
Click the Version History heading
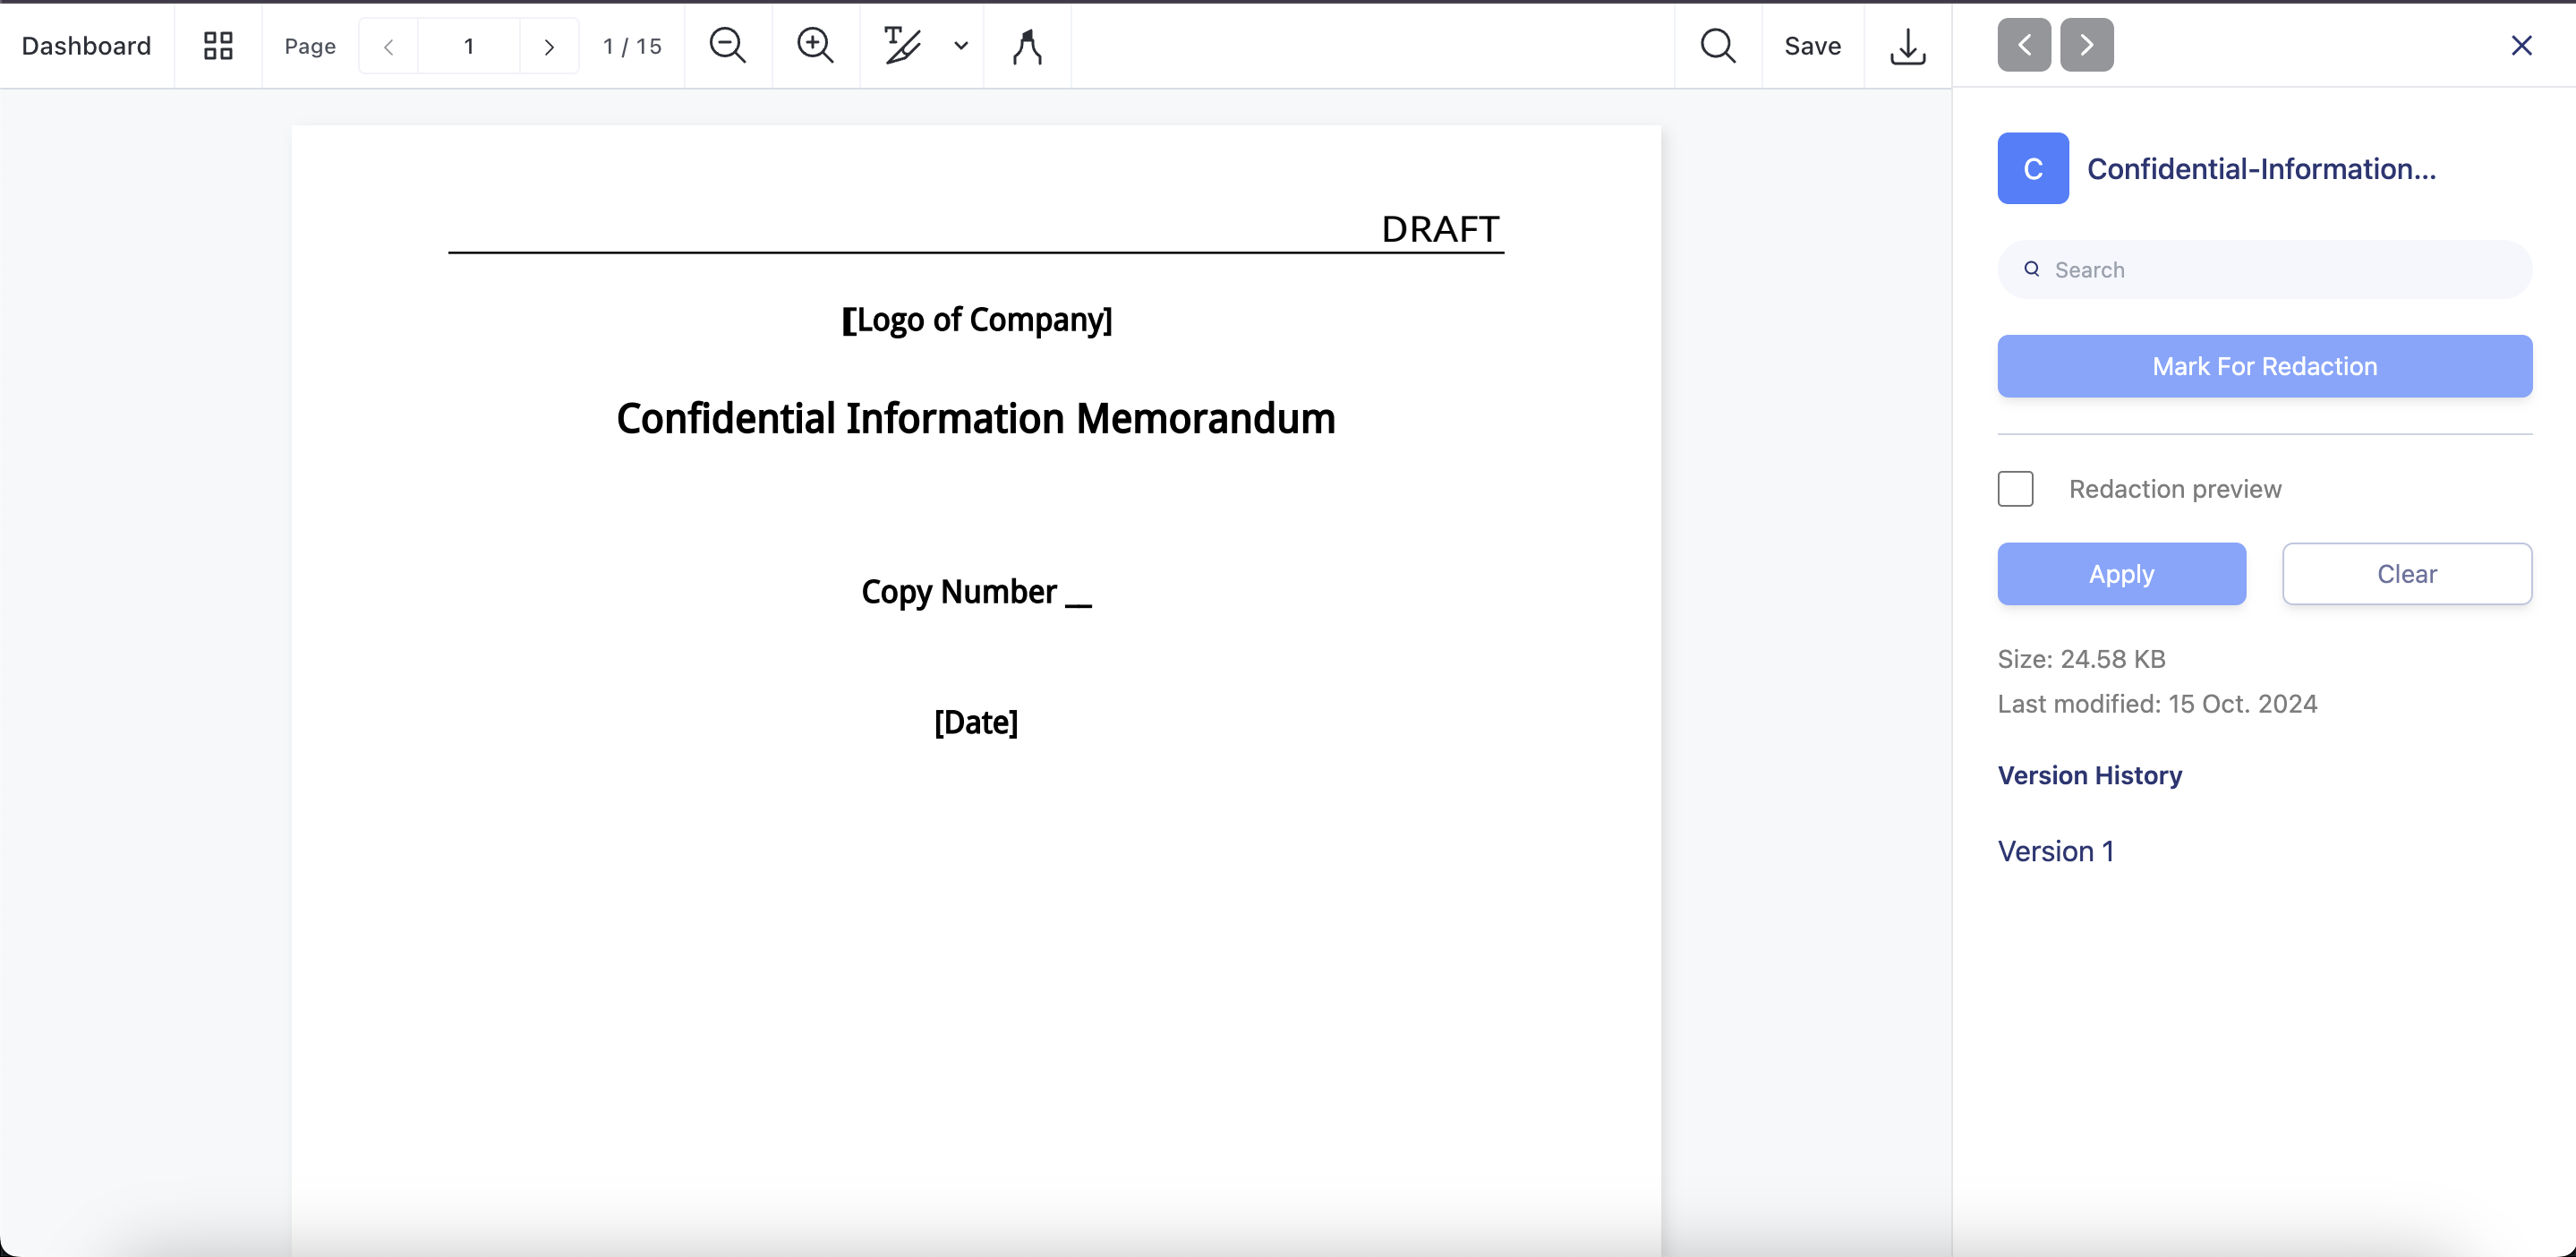click(x=2089, y=775)
